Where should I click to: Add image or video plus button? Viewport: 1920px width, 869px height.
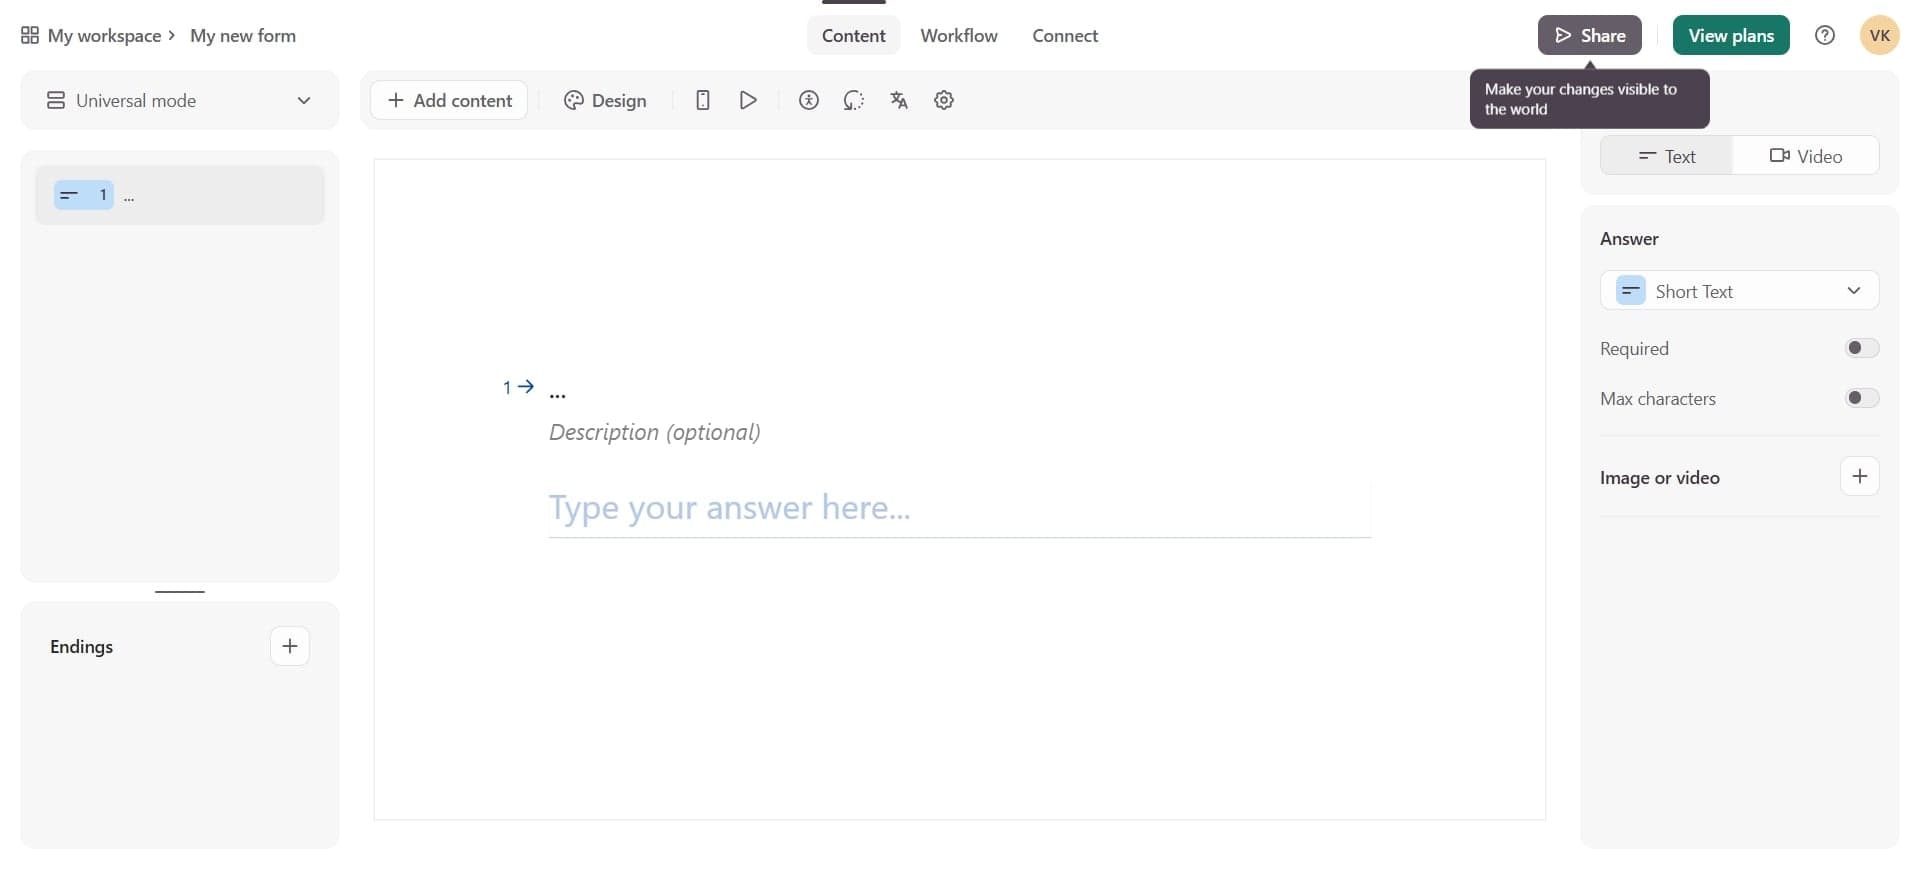point(1859,477)
